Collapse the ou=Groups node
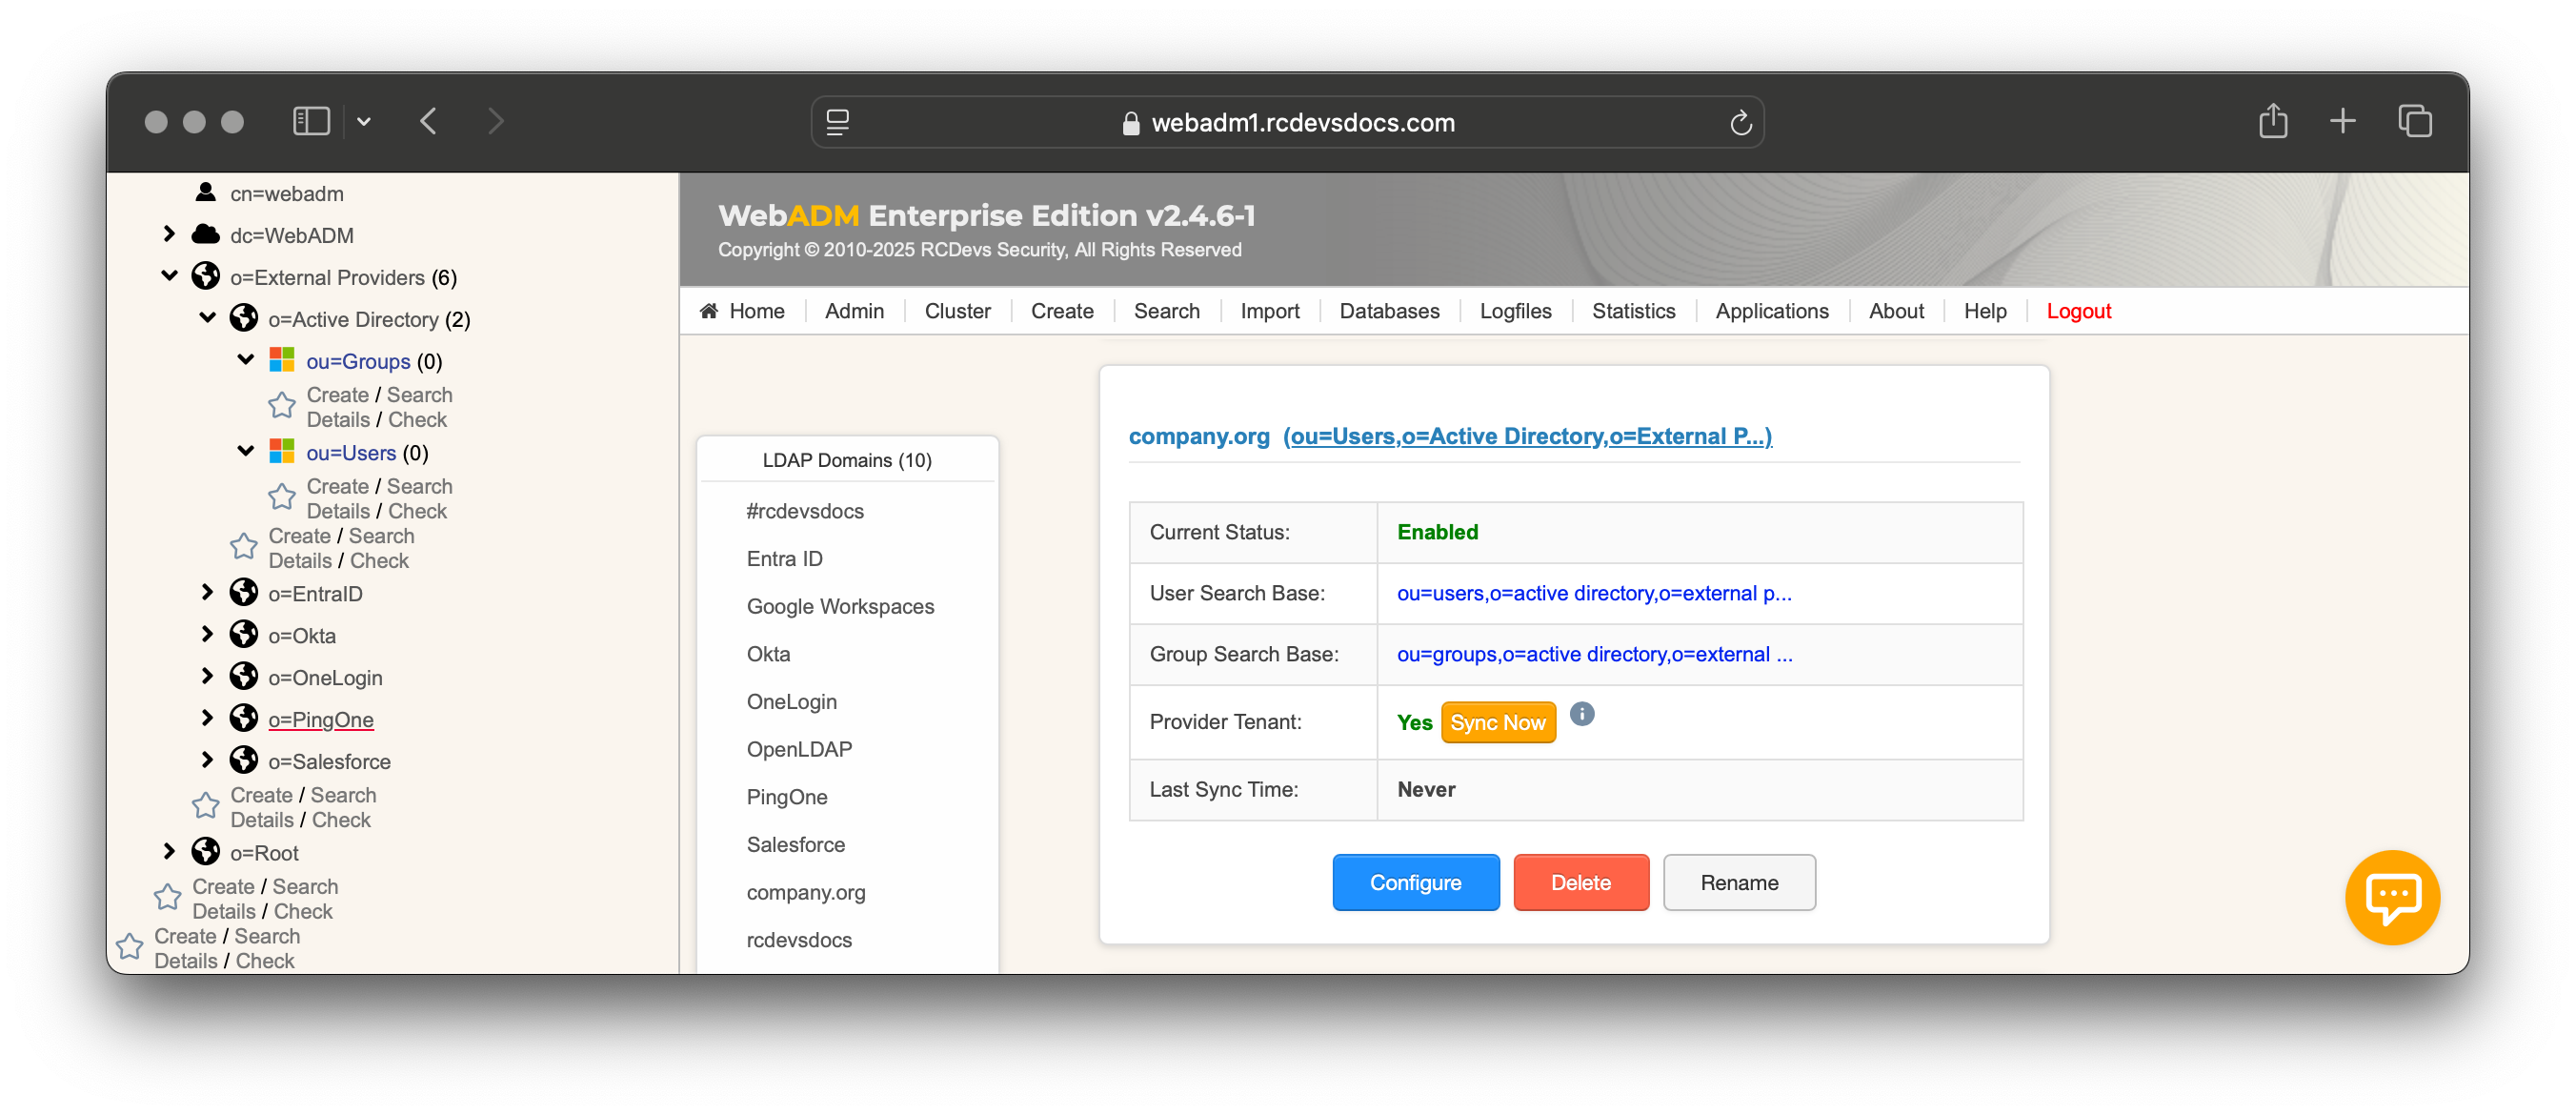The width and height of the screenshot is (2576, 1115). 245,360
